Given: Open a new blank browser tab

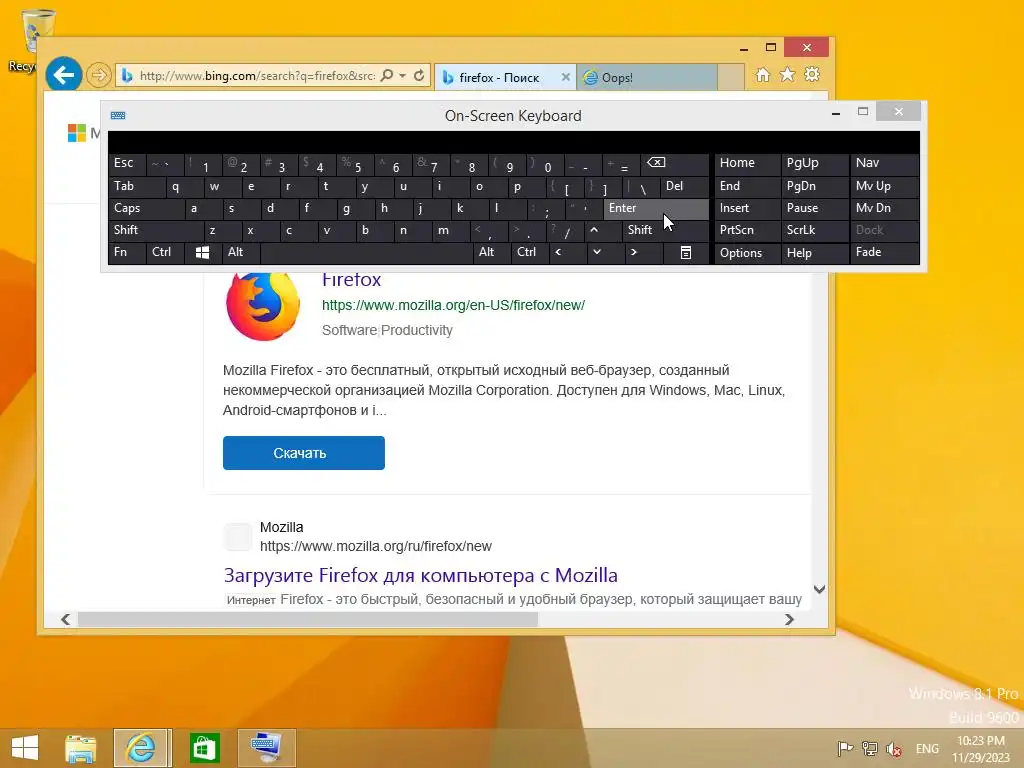Looking at the screenshot, I should 731,77.
